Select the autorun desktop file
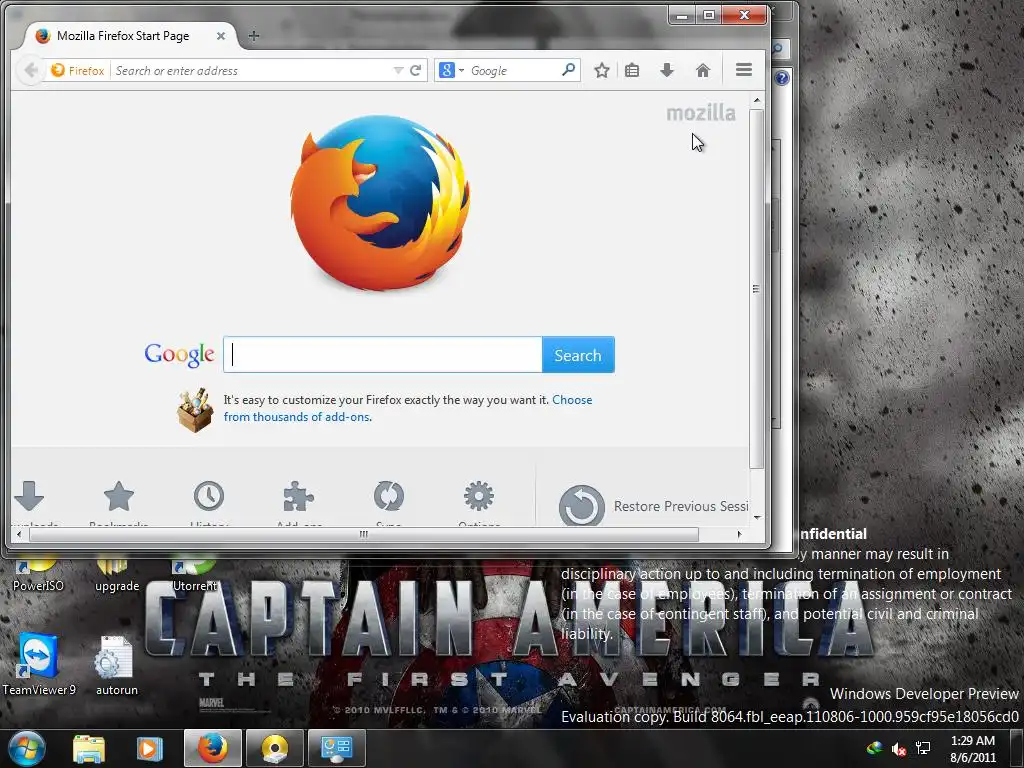 (116, 665)
